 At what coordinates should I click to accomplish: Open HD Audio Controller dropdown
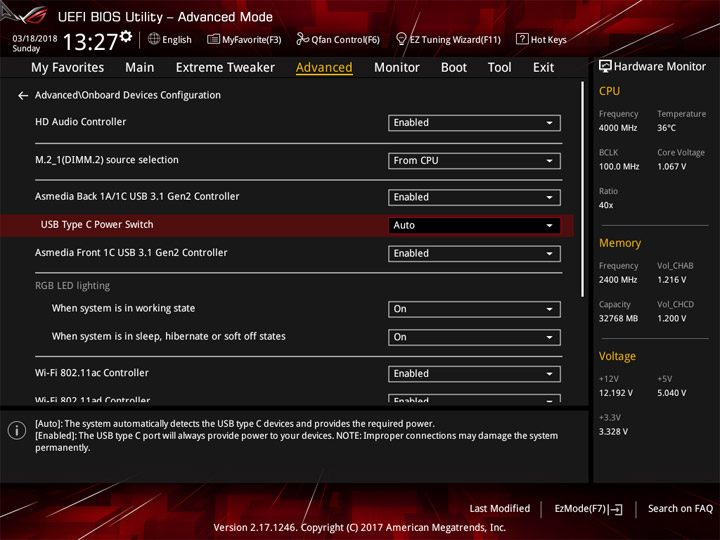(x=474, y=123)
